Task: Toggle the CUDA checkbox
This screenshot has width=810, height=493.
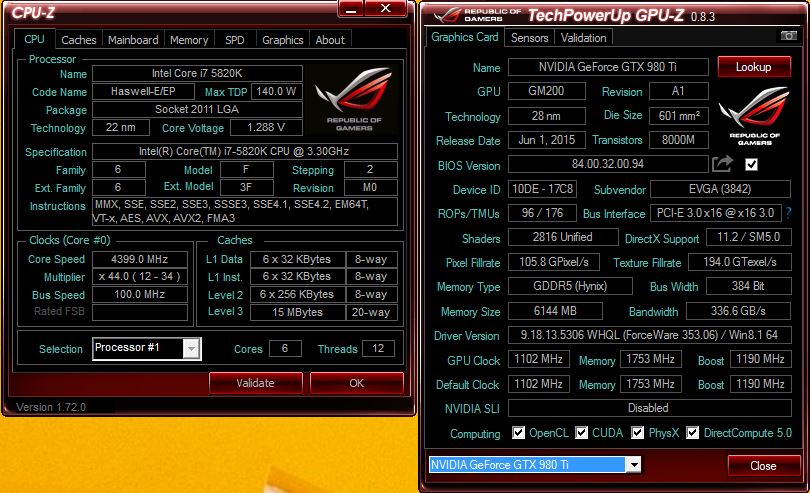Action: (x=582, y=433)
